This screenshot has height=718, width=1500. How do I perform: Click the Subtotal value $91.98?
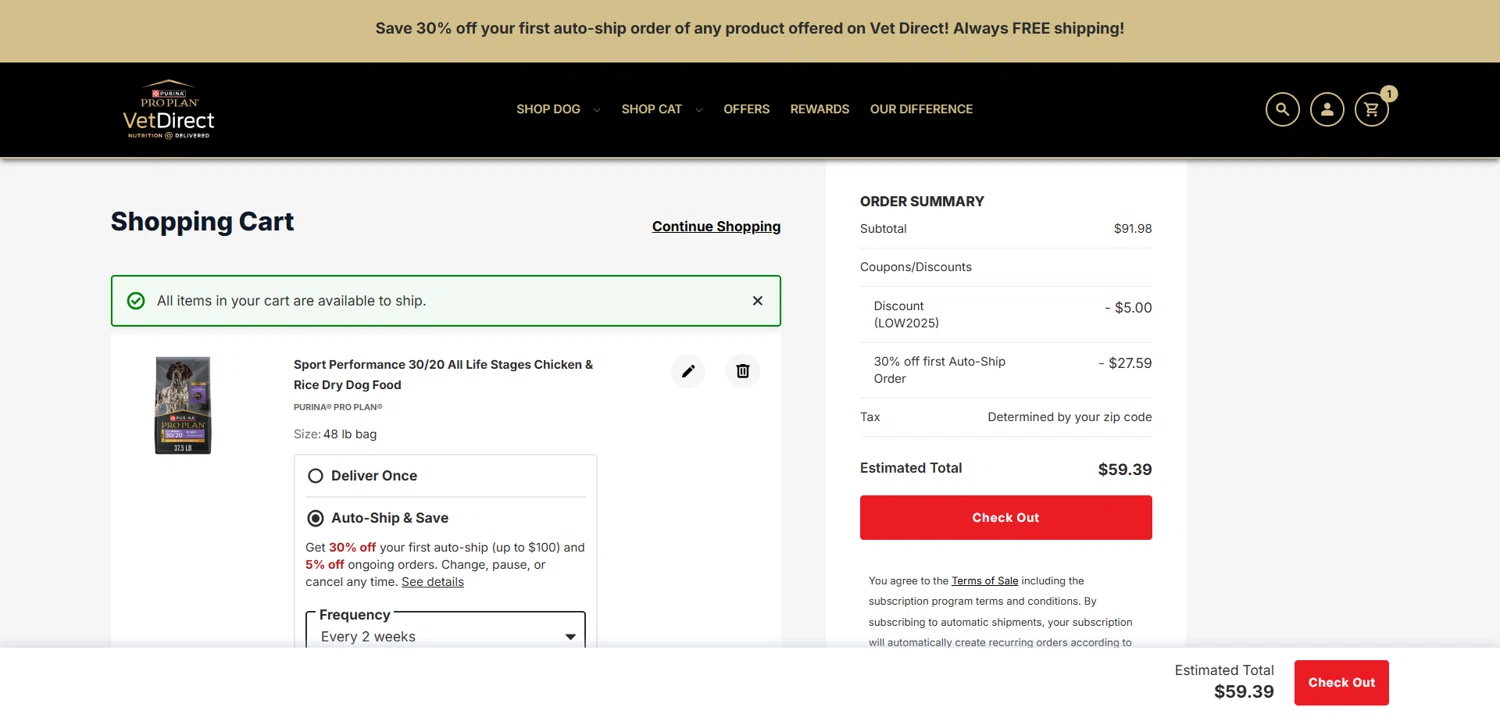[1133, 229]
